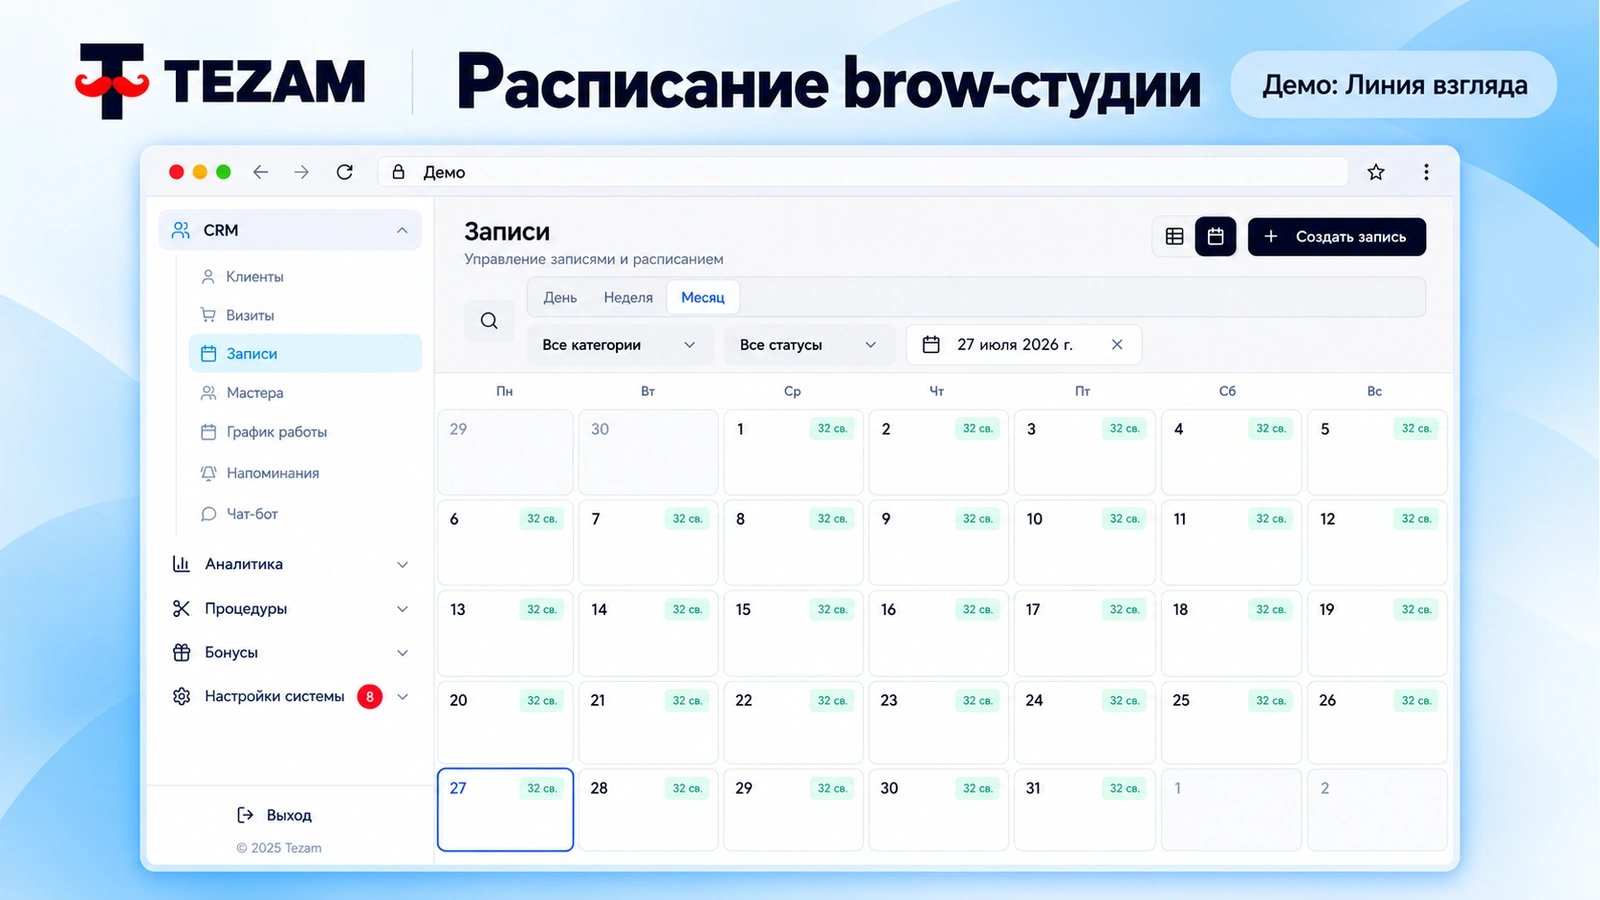The image size is (1600, 900).
Task: Click the 32 св. badge on day 10
Action: pyautogui.click(x=1124, y=519)
